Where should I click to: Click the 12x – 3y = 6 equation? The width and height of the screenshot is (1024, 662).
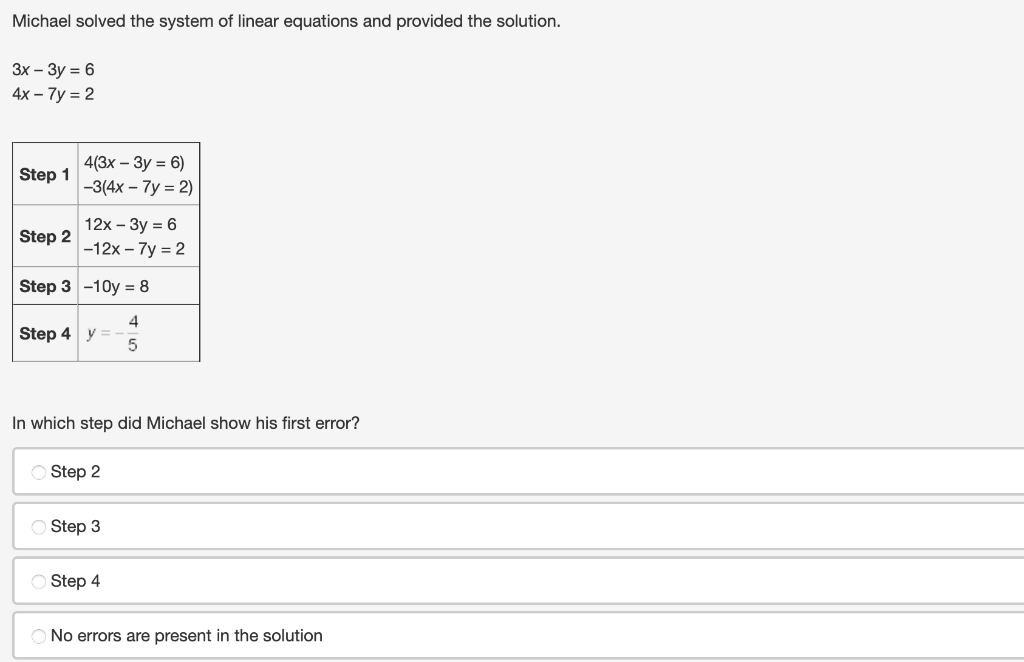click(x=130, y=225)
